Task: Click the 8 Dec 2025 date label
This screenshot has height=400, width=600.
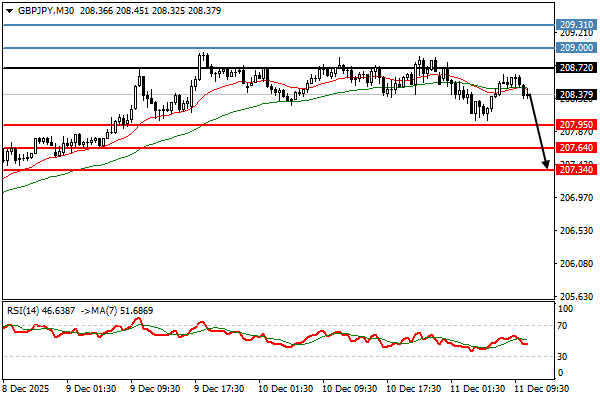Action: click(x=28, y=387)
